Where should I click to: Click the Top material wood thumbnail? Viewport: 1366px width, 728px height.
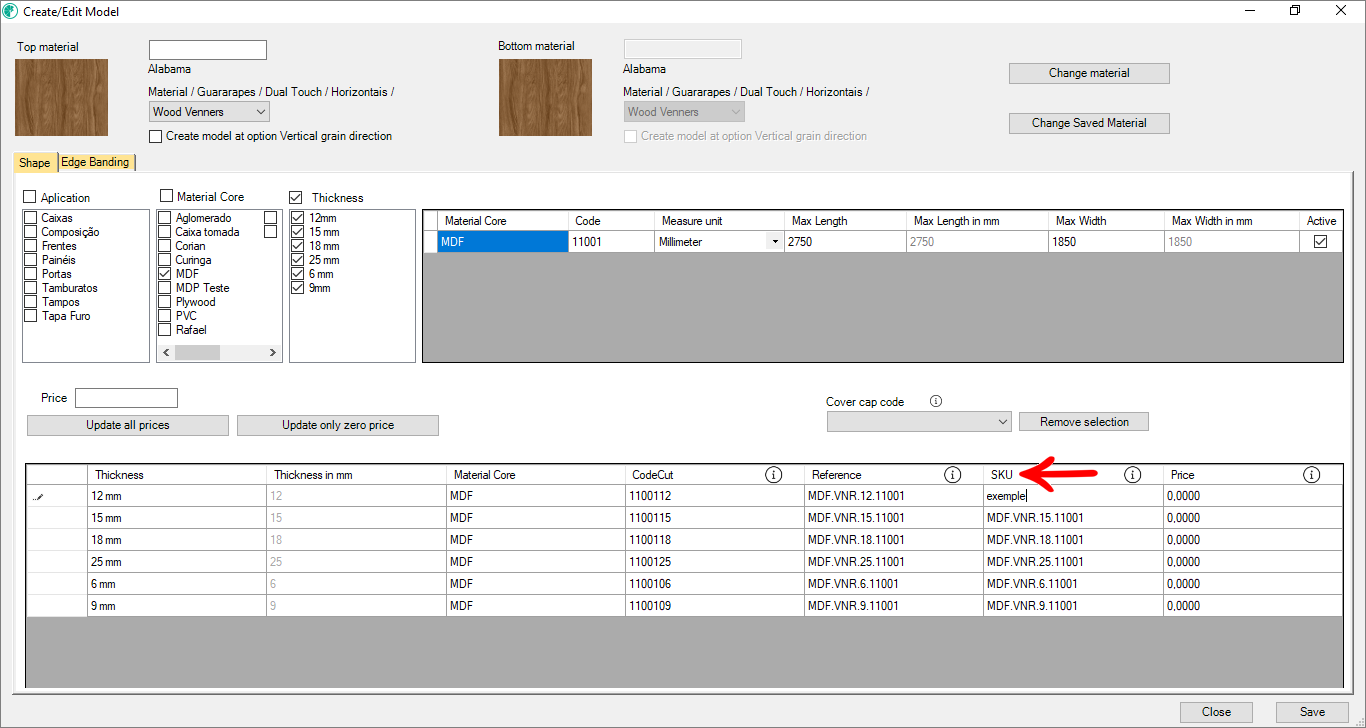click(61, 97)
